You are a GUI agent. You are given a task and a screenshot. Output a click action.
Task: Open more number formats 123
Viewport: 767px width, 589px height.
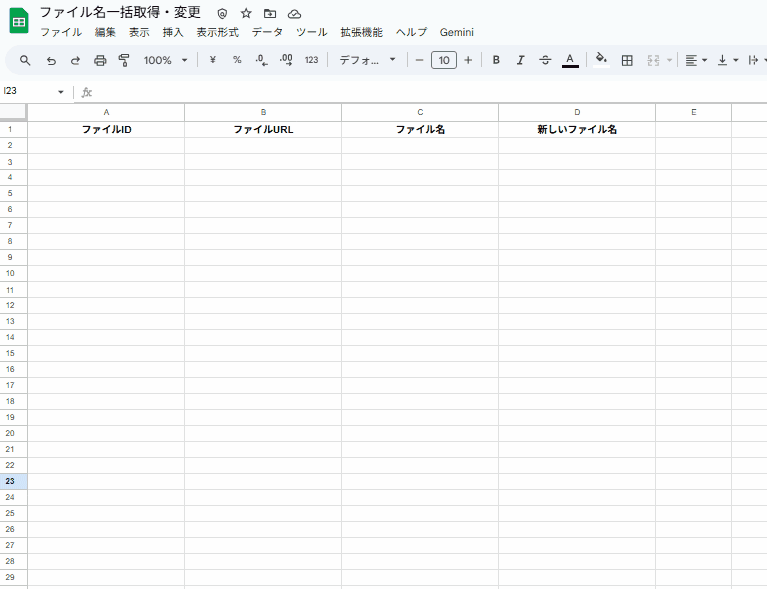312,60
